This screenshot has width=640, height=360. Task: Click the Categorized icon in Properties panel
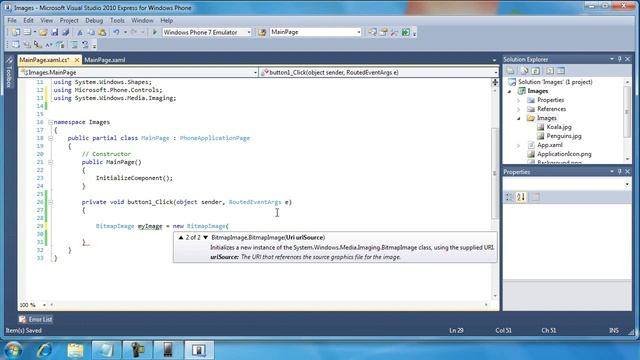pos(509,197)
